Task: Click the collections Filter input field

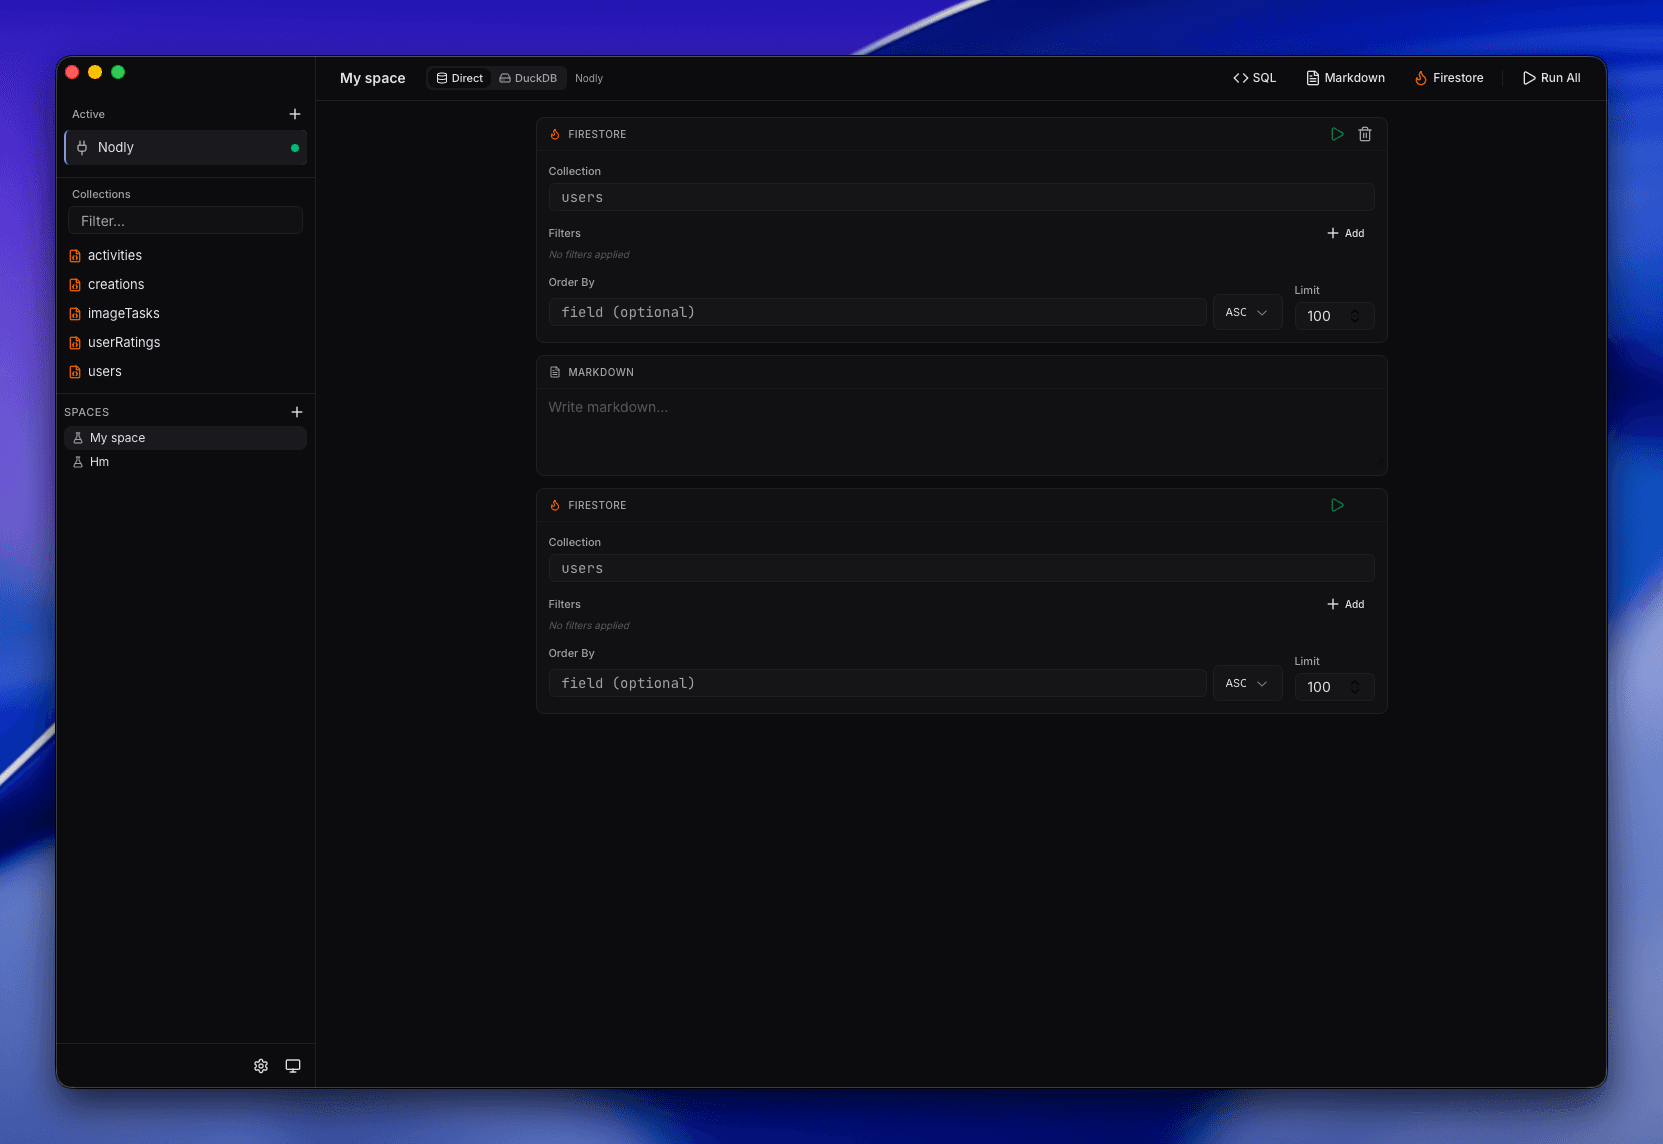Action: [x=185, y=220]
